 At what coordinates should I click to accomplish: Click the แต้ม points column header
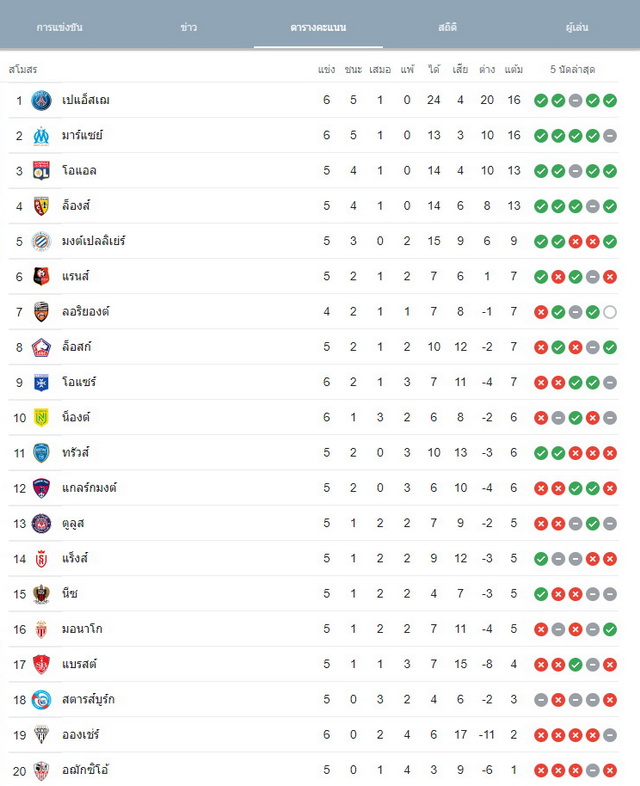(514, 69)
